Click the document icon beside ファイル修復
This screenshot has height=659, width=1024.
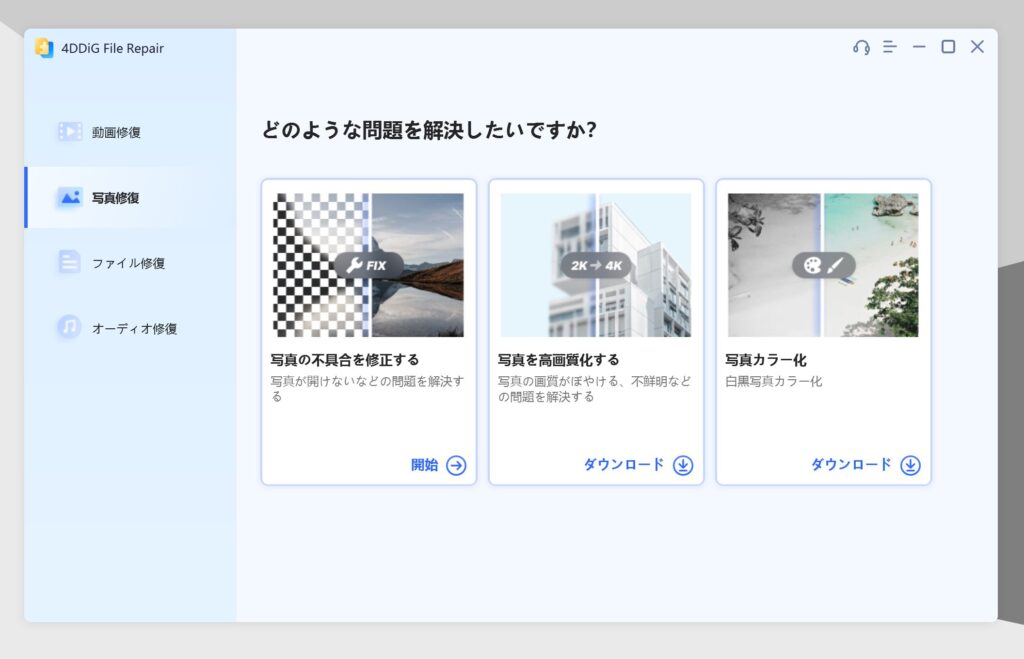click(69, 263)
